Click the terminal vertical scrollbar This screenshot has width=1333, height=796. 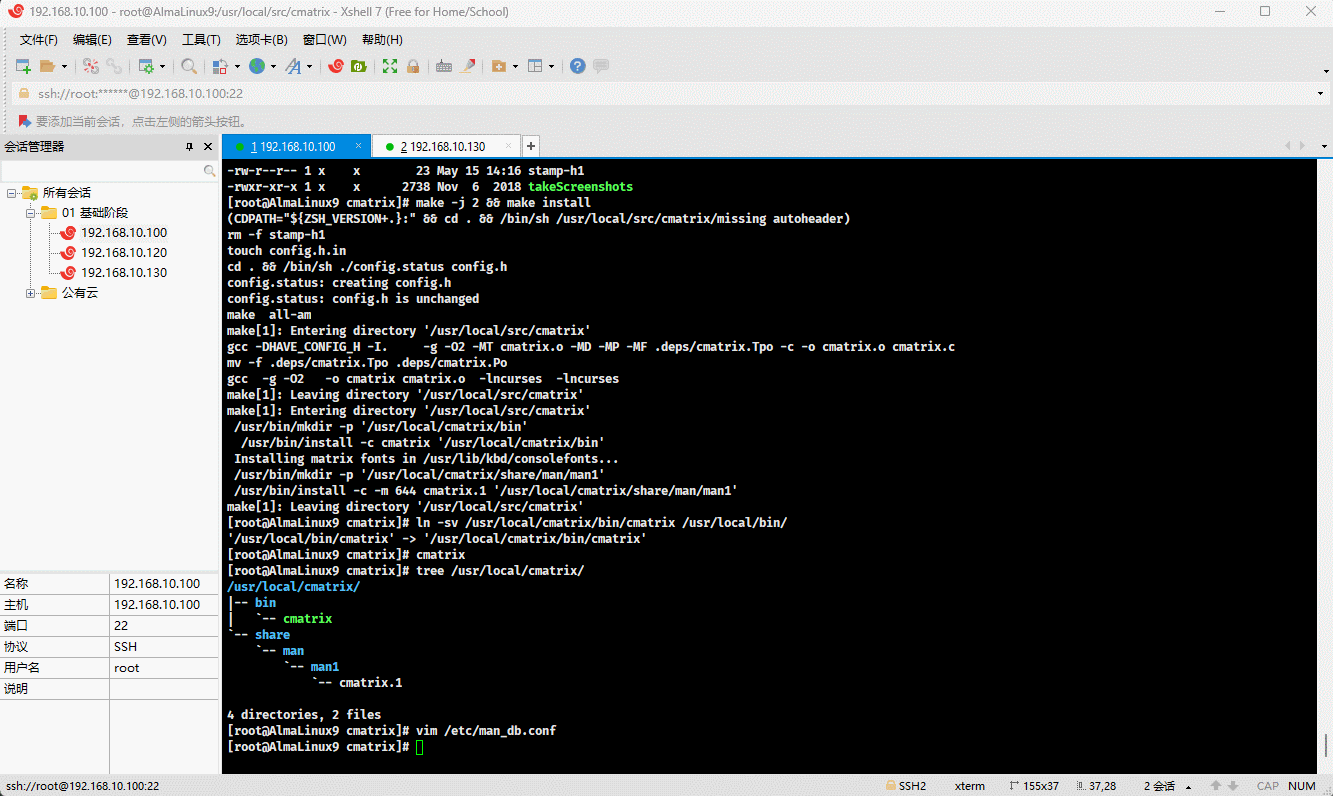[x=1326, y=744]
